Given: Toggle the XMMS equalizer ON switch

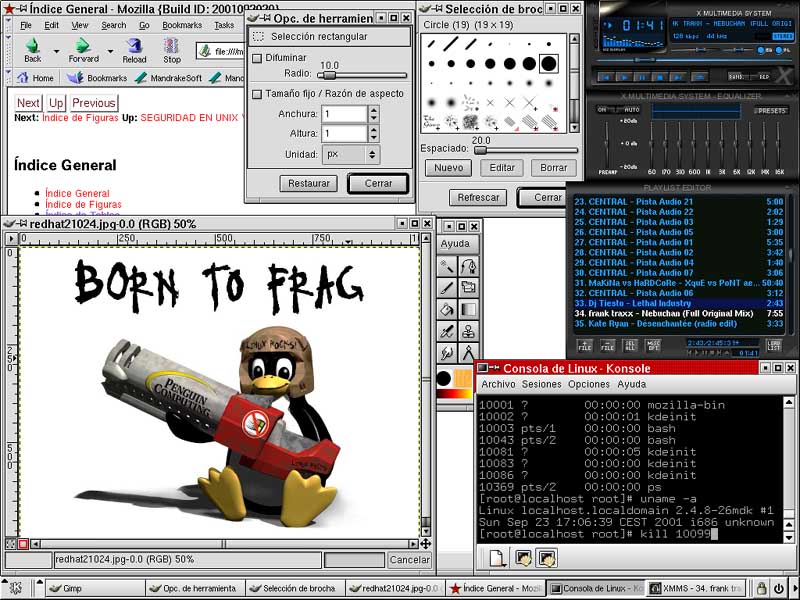Looking at the screenshot, I should click(x=602, y=110).
